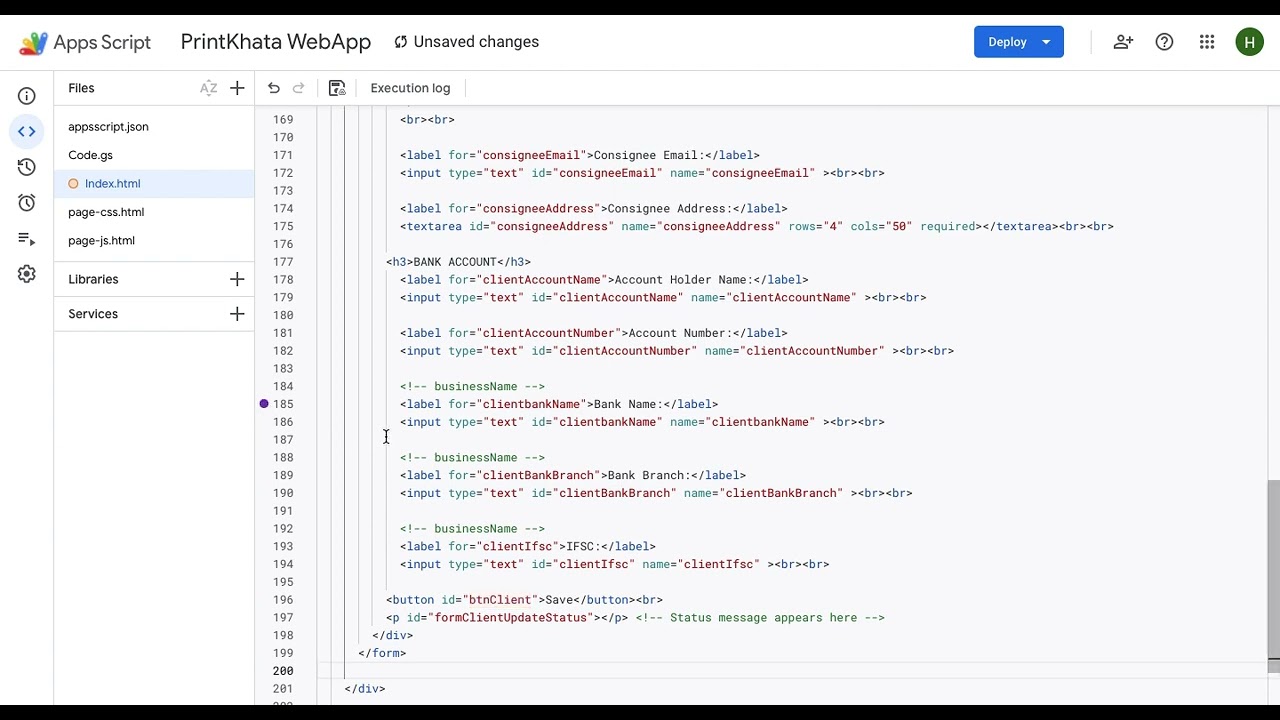Select the Editor icon in sidebar

(27, 131)
